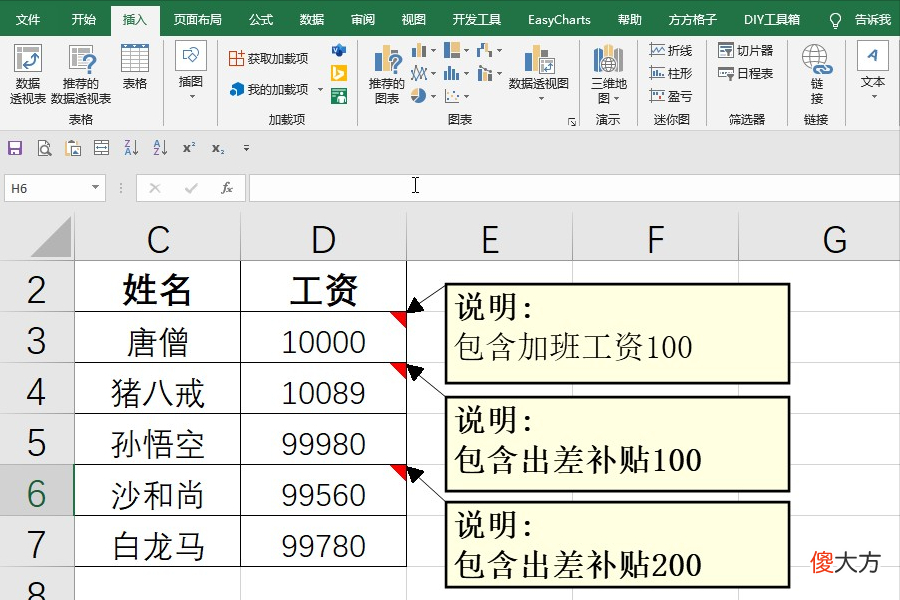Customize quick access toolbar dropdown
Image resolution: width=900 pixels, height=600 pixels.
[x=246, y=148]
